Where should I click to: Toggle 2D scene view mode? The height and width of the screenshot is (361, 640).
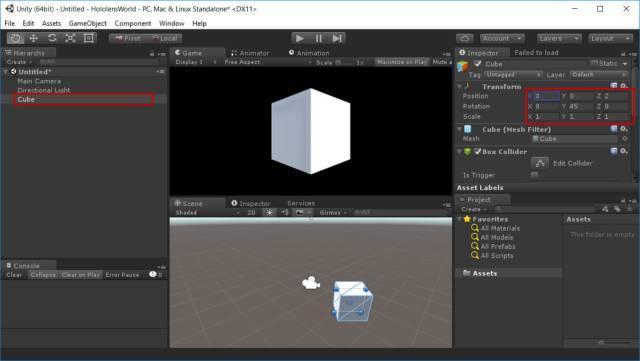coord(251,213)
